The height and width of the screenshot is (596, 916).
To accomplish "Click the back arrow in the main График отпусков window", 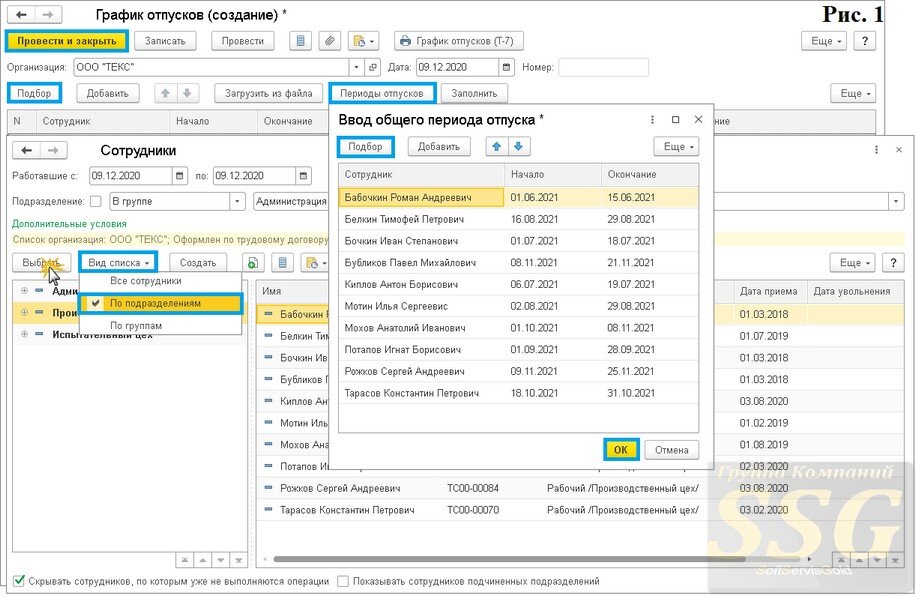I will [20, 15].
